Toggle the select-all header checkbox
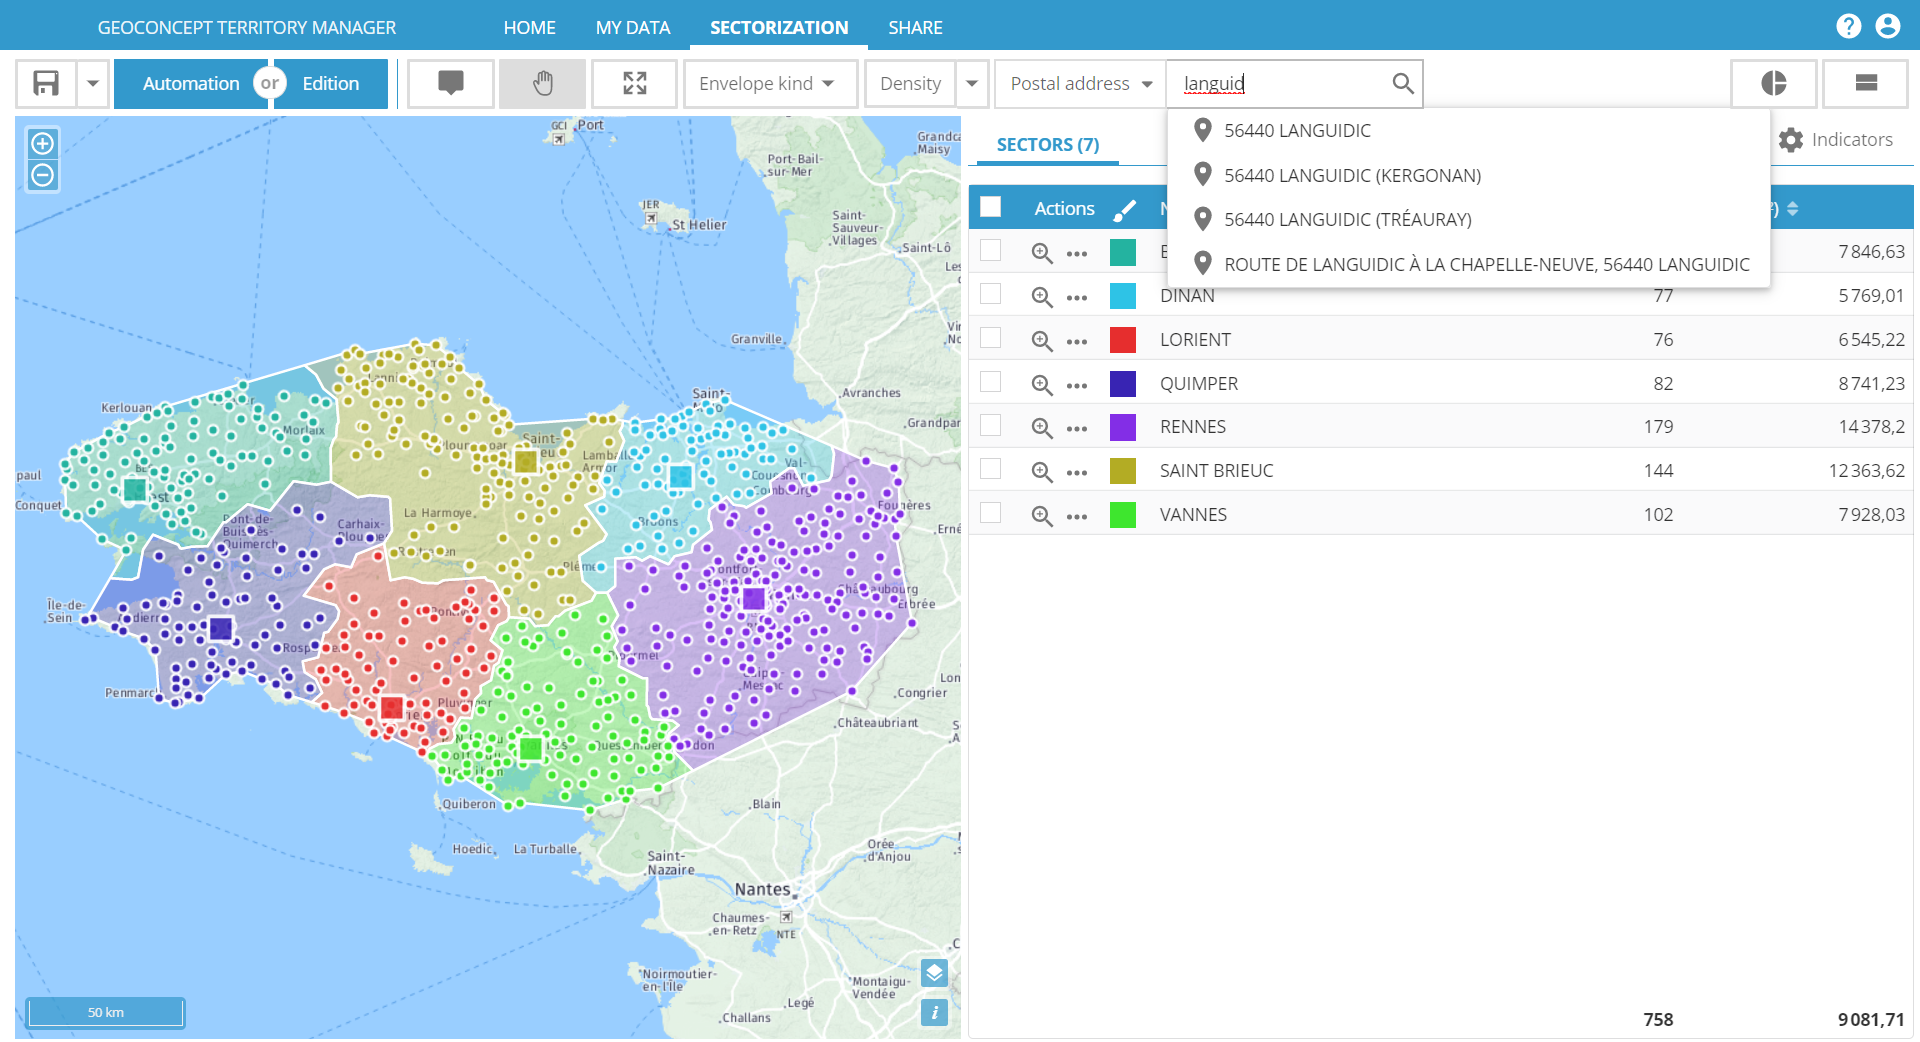 [x=990, y=207]
